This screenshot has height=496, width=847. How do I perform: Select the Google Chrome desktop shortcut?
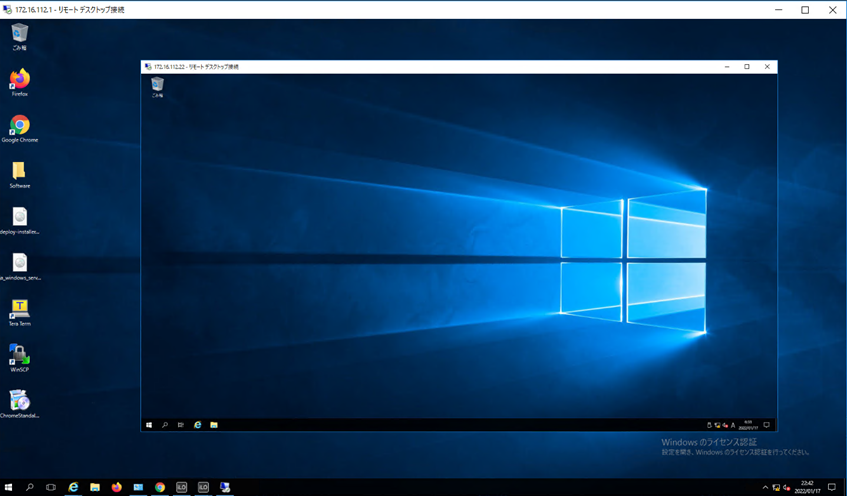coord(19,129)
